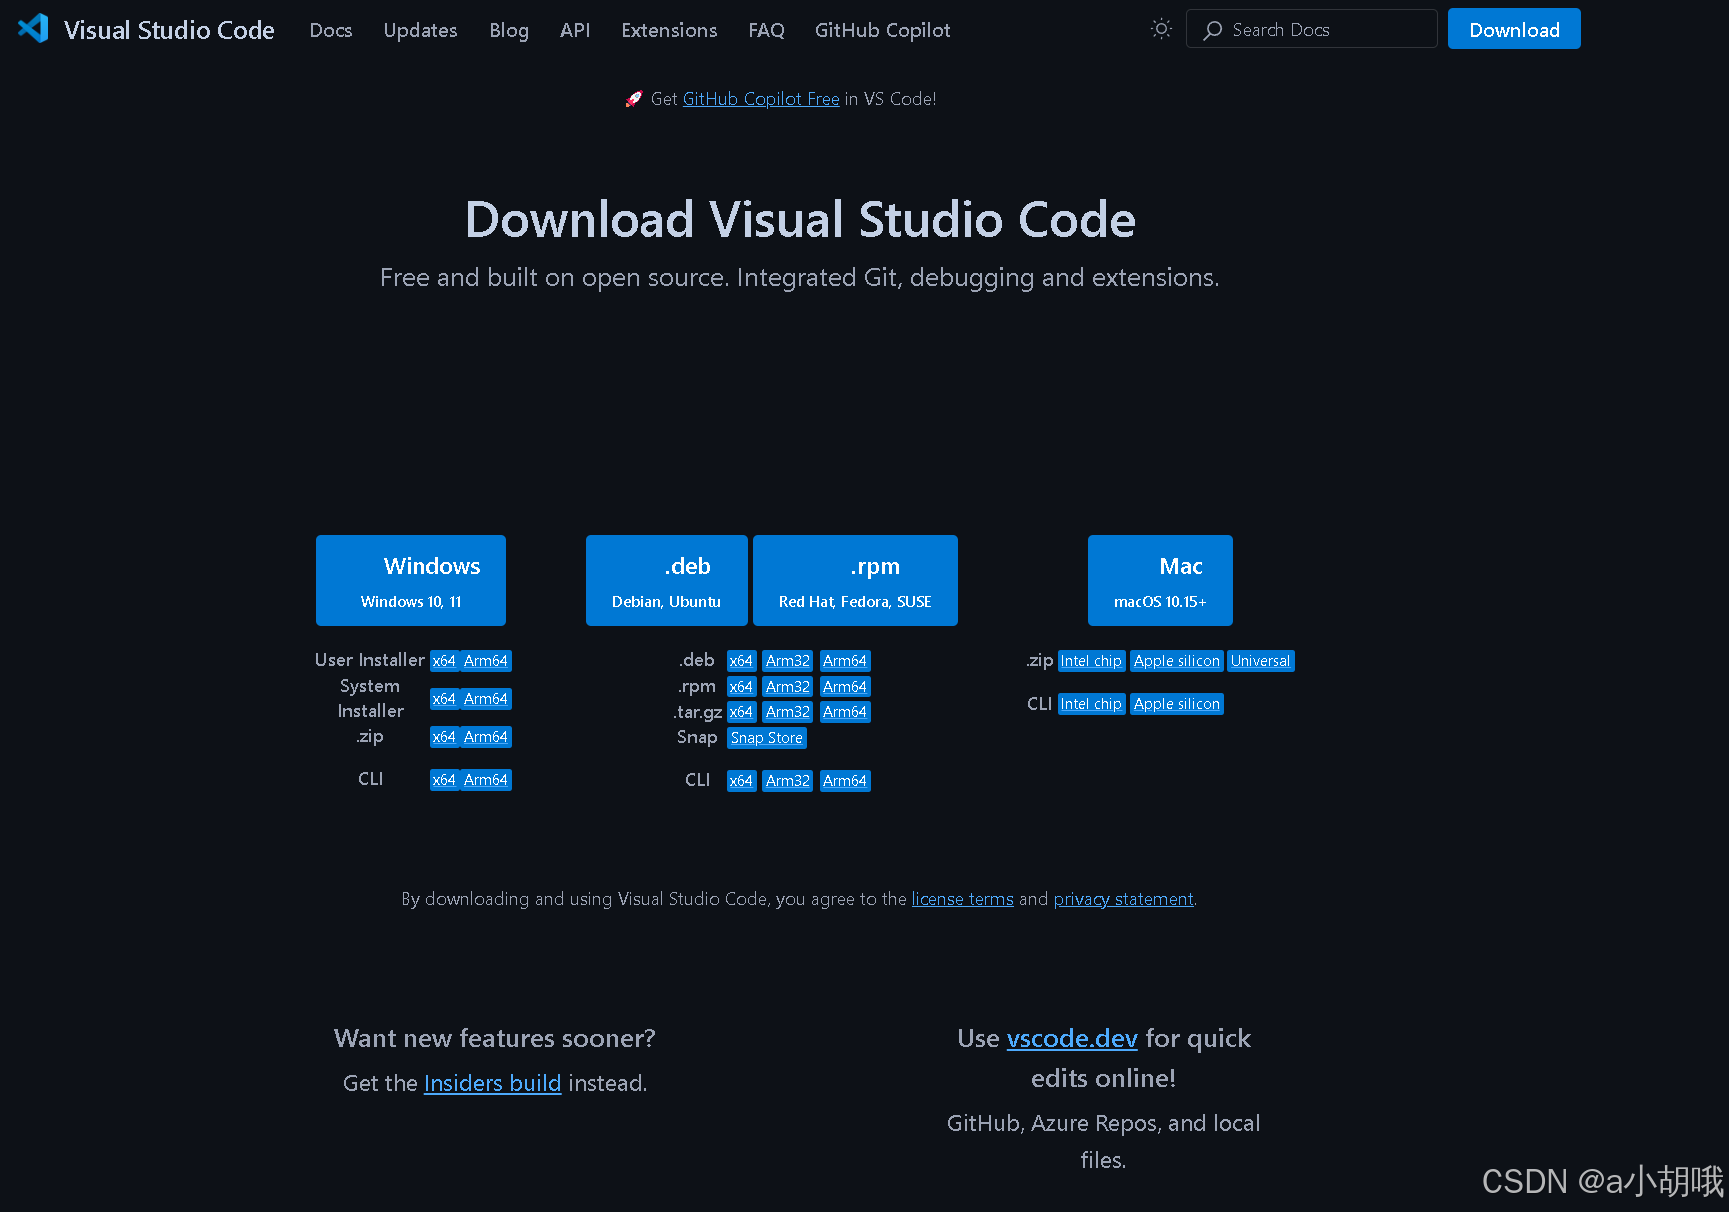Download Windows CLI x64
Viewport: 1729px width, 1212px height.
coord(444,780)
